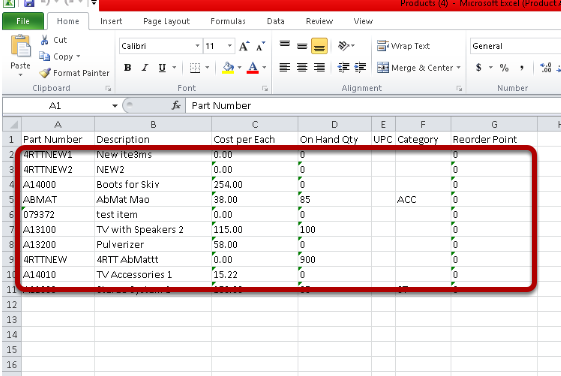Apply Percent Style format

pyautogui.click(x=504, y=67)
